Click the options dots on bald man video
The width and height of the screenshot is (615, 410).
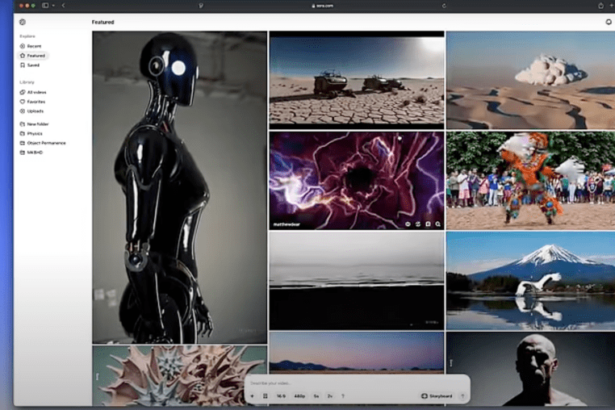coord(451,363)
